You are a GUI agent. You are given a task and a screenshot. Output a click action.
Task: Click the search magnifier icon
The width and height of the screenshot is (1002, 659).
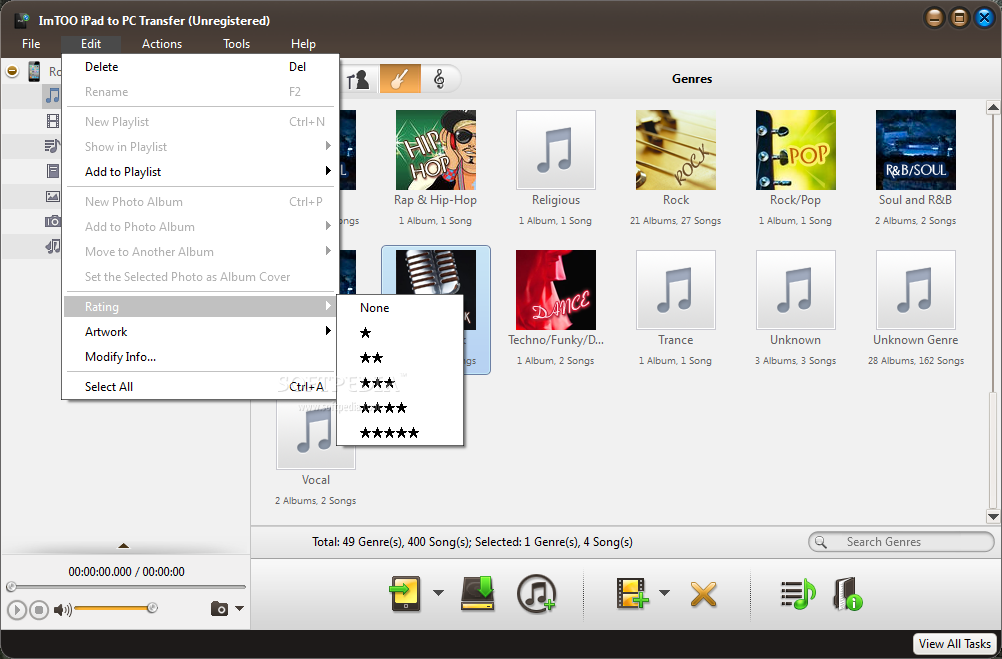821,542
